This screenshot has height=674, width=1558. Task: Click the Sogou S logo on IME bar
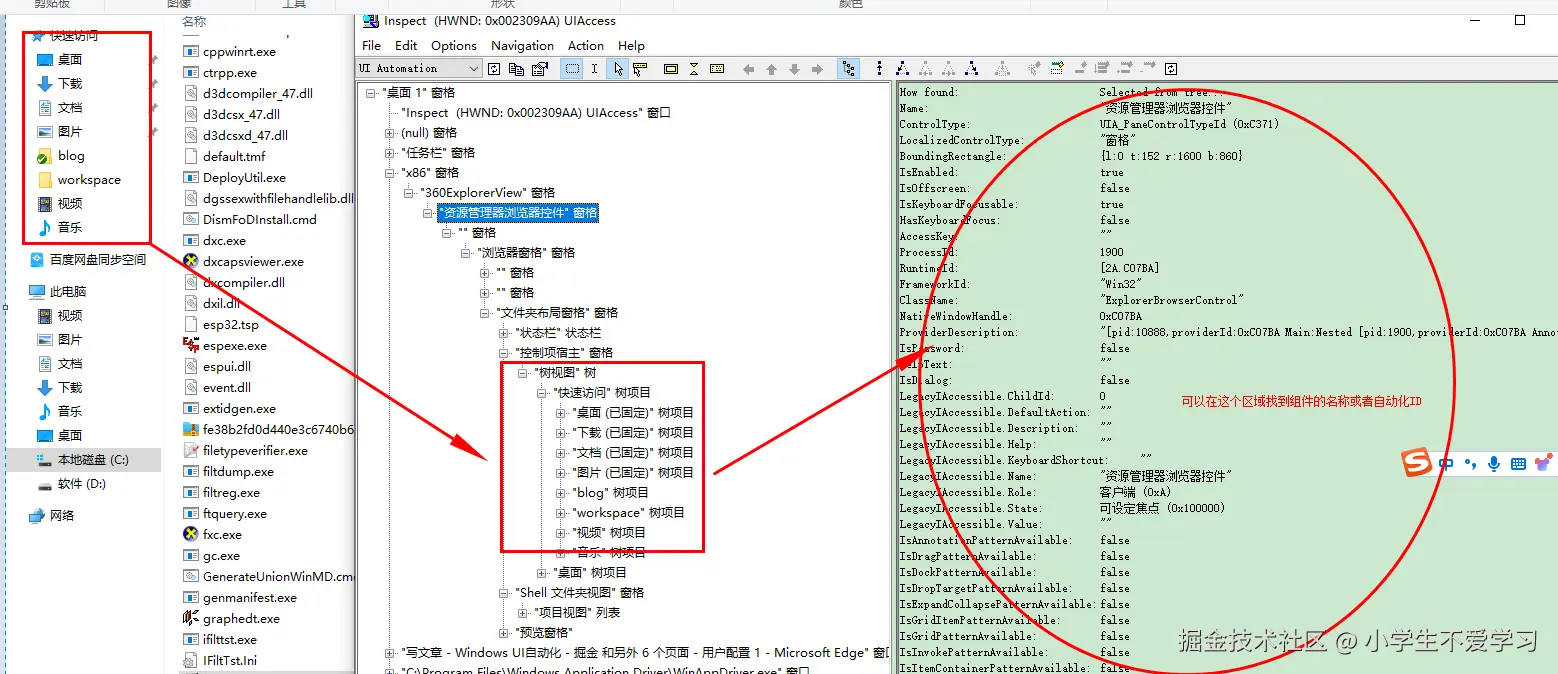tap(1415, 463)
